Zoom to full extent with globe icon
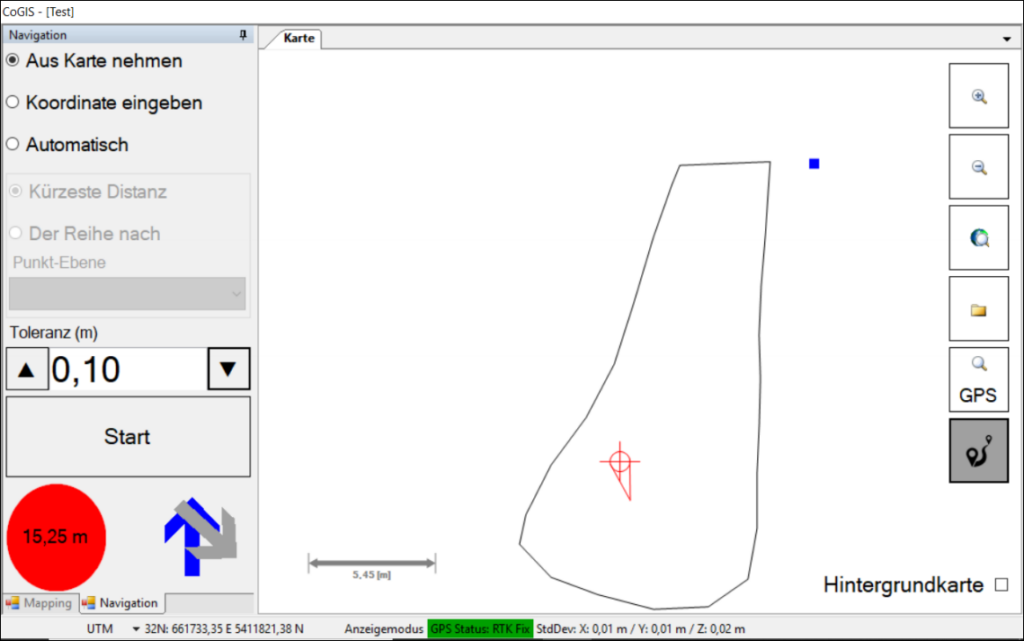The height and width of the screenshot is (641, 1024). coord(979,238)
